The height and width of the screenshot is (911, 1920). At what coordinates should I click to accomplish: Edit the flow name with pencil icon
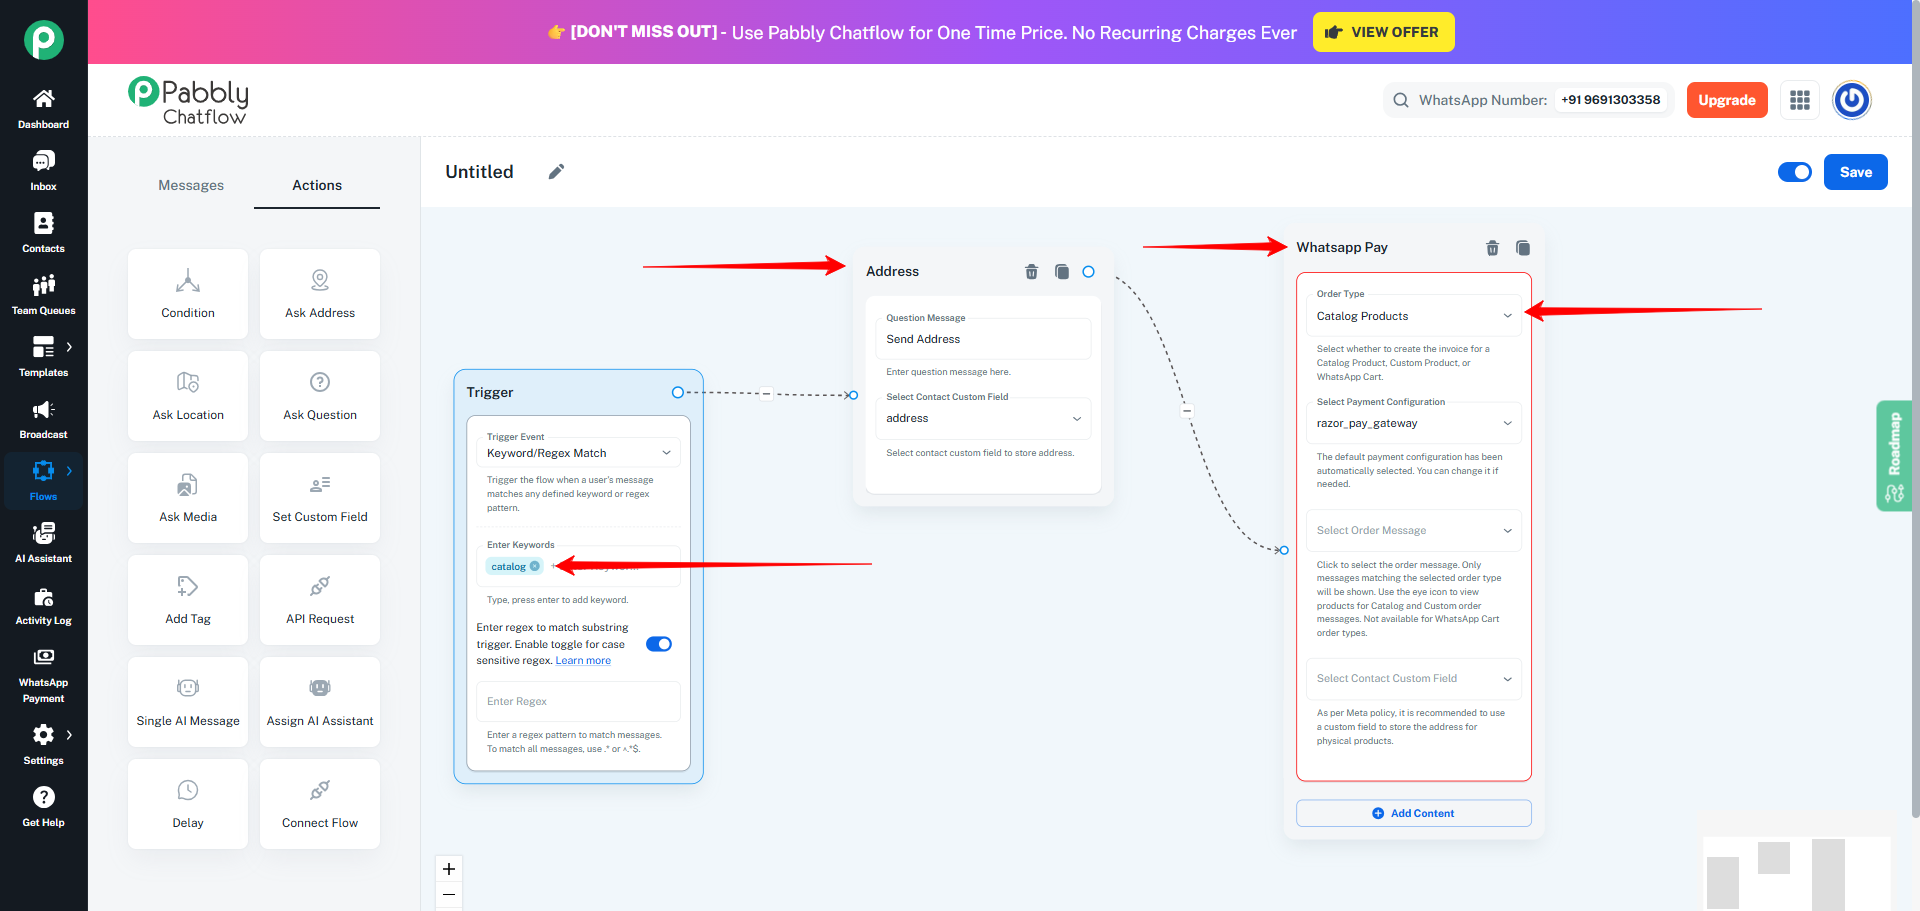557,172
